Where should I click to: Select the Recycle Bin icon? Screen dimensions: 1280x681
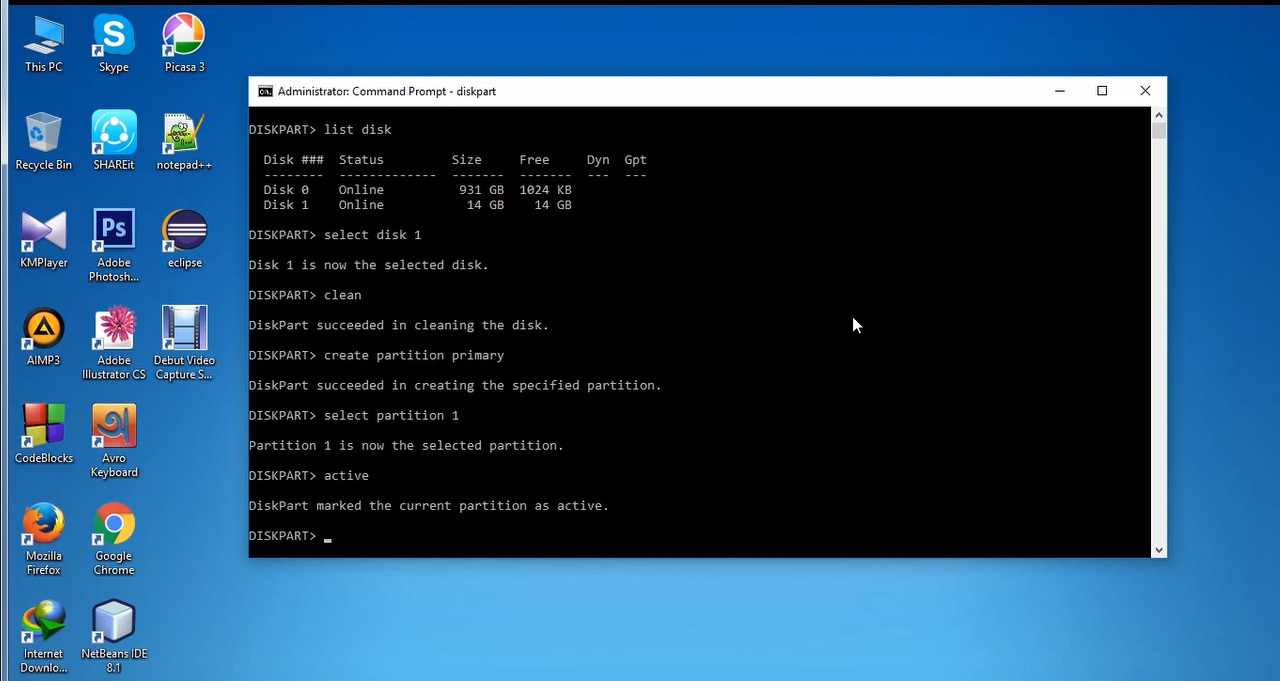click(x=43, y=135)
